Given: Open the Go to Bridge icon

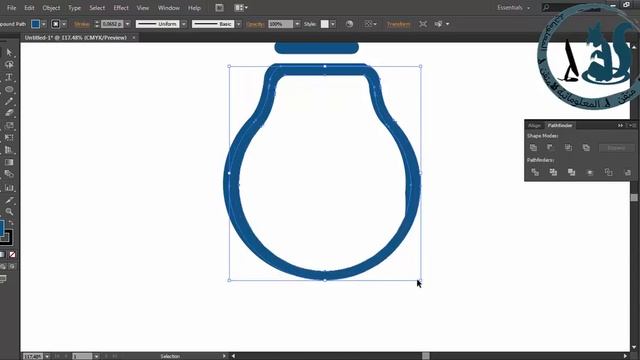Looking at the screenshot, I should [x=219, y=7].
